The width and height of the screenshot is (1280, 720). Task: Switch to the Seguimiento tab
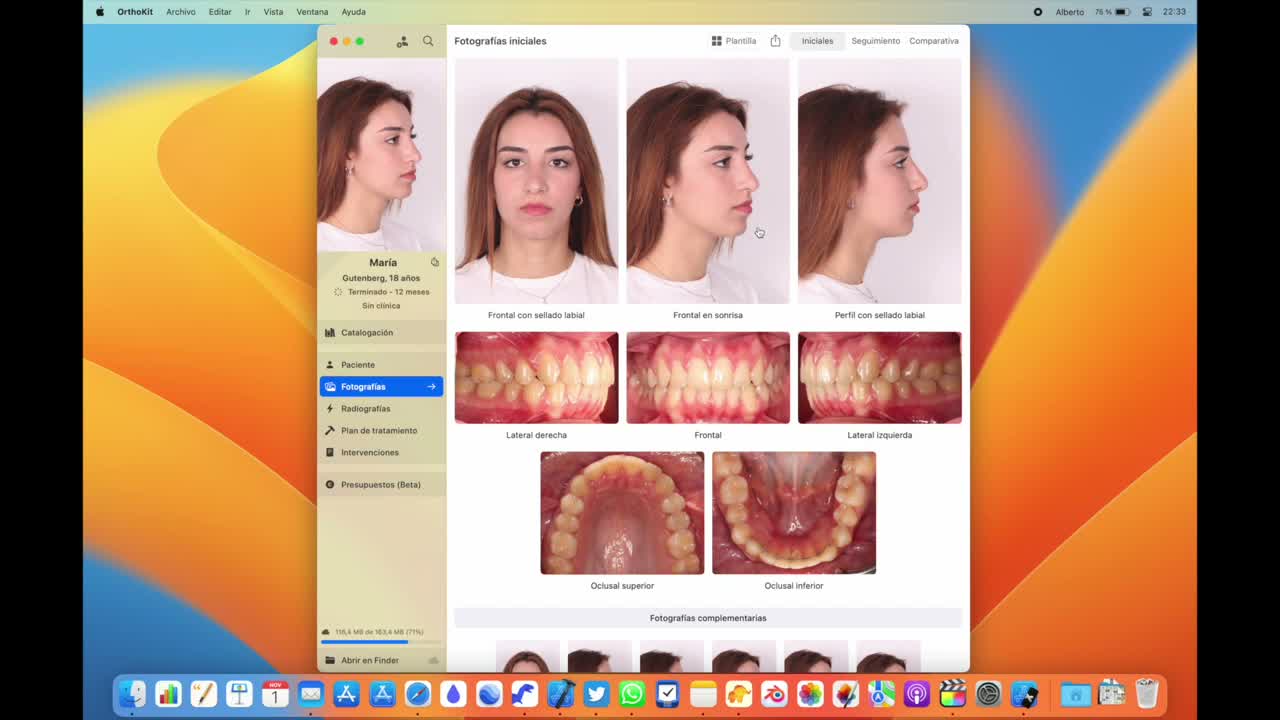tap(875, 41)
